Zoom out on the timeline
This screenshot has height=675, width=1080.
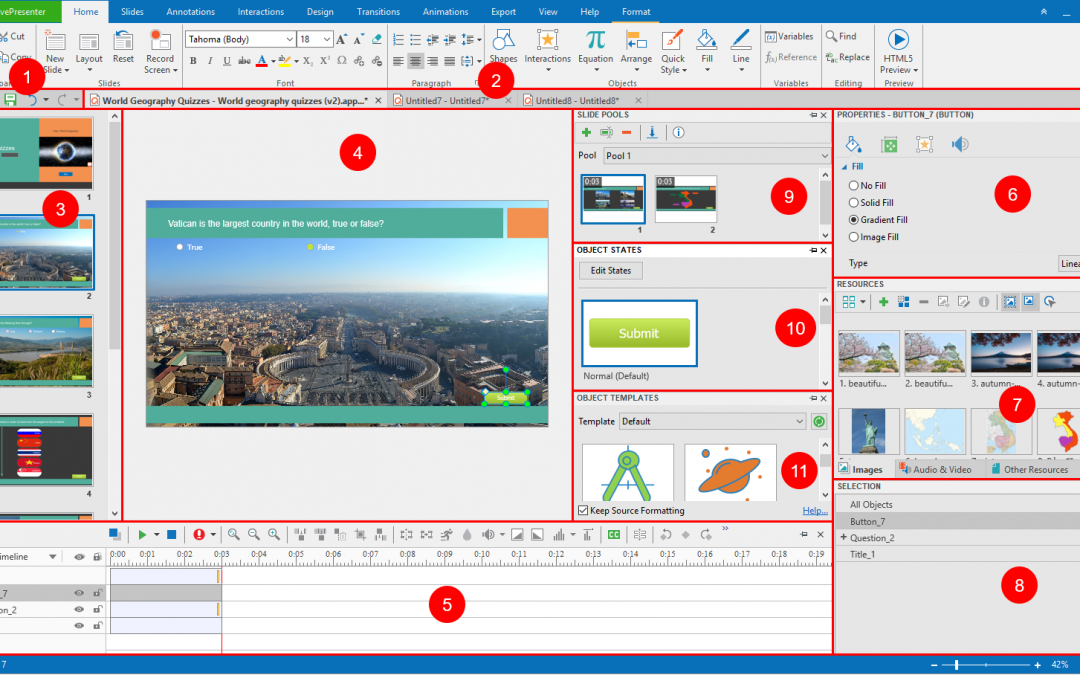pyautogui.click(x=253, y=534)
